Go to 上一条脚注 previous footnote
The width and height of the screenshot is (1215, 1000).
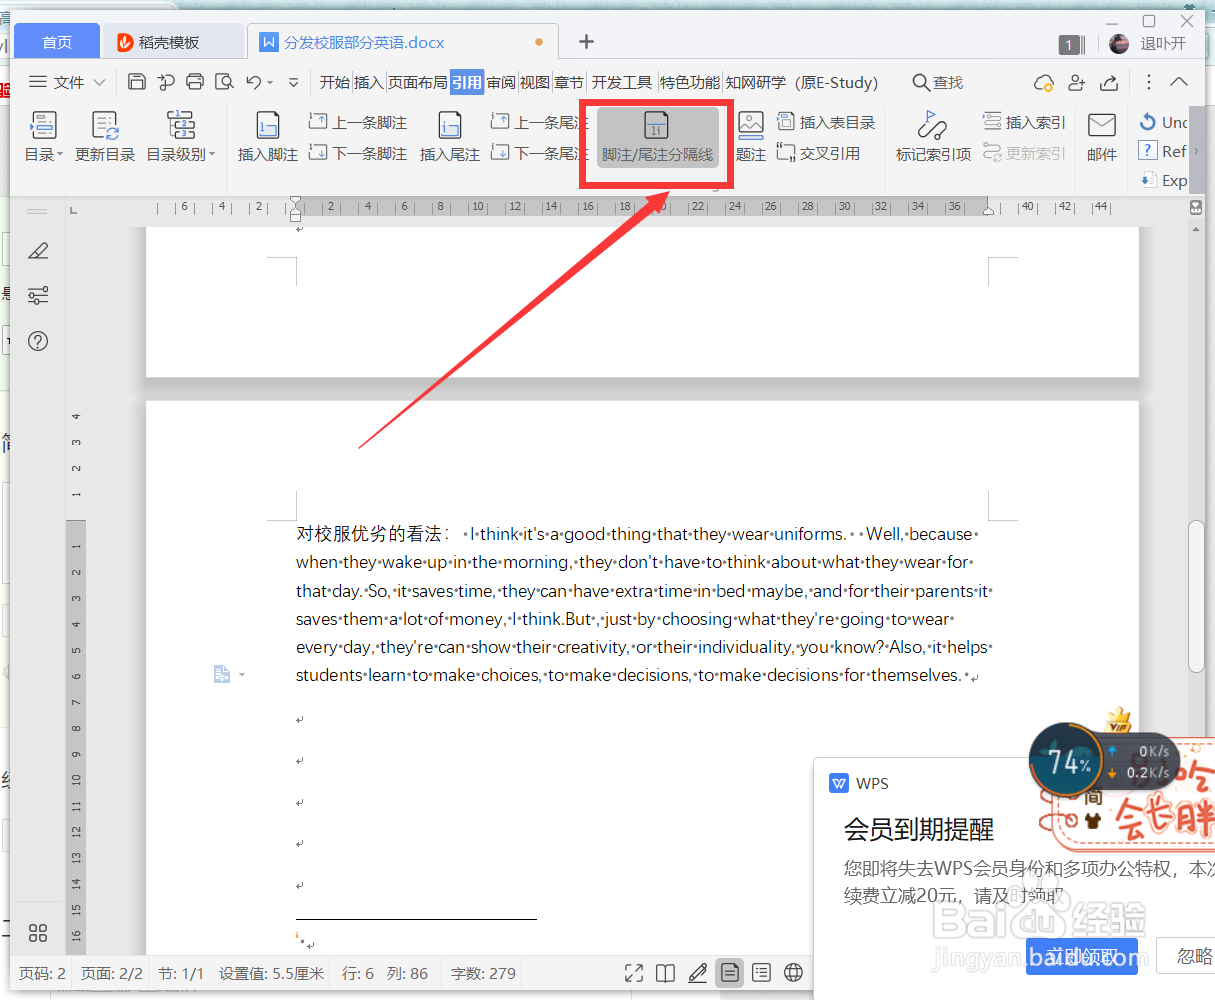(358, 122)
